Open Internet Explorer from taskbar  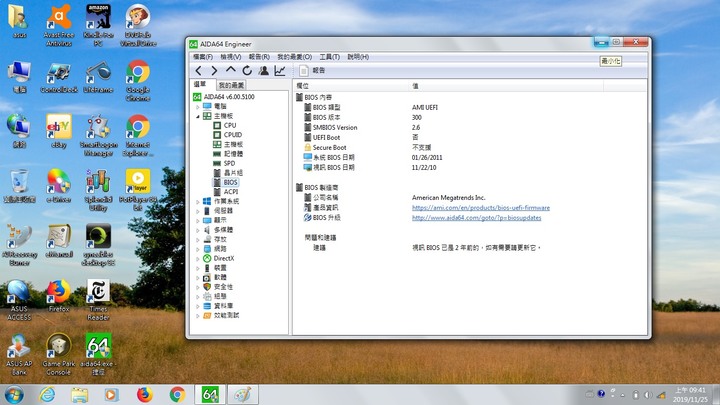coord(47,394)
